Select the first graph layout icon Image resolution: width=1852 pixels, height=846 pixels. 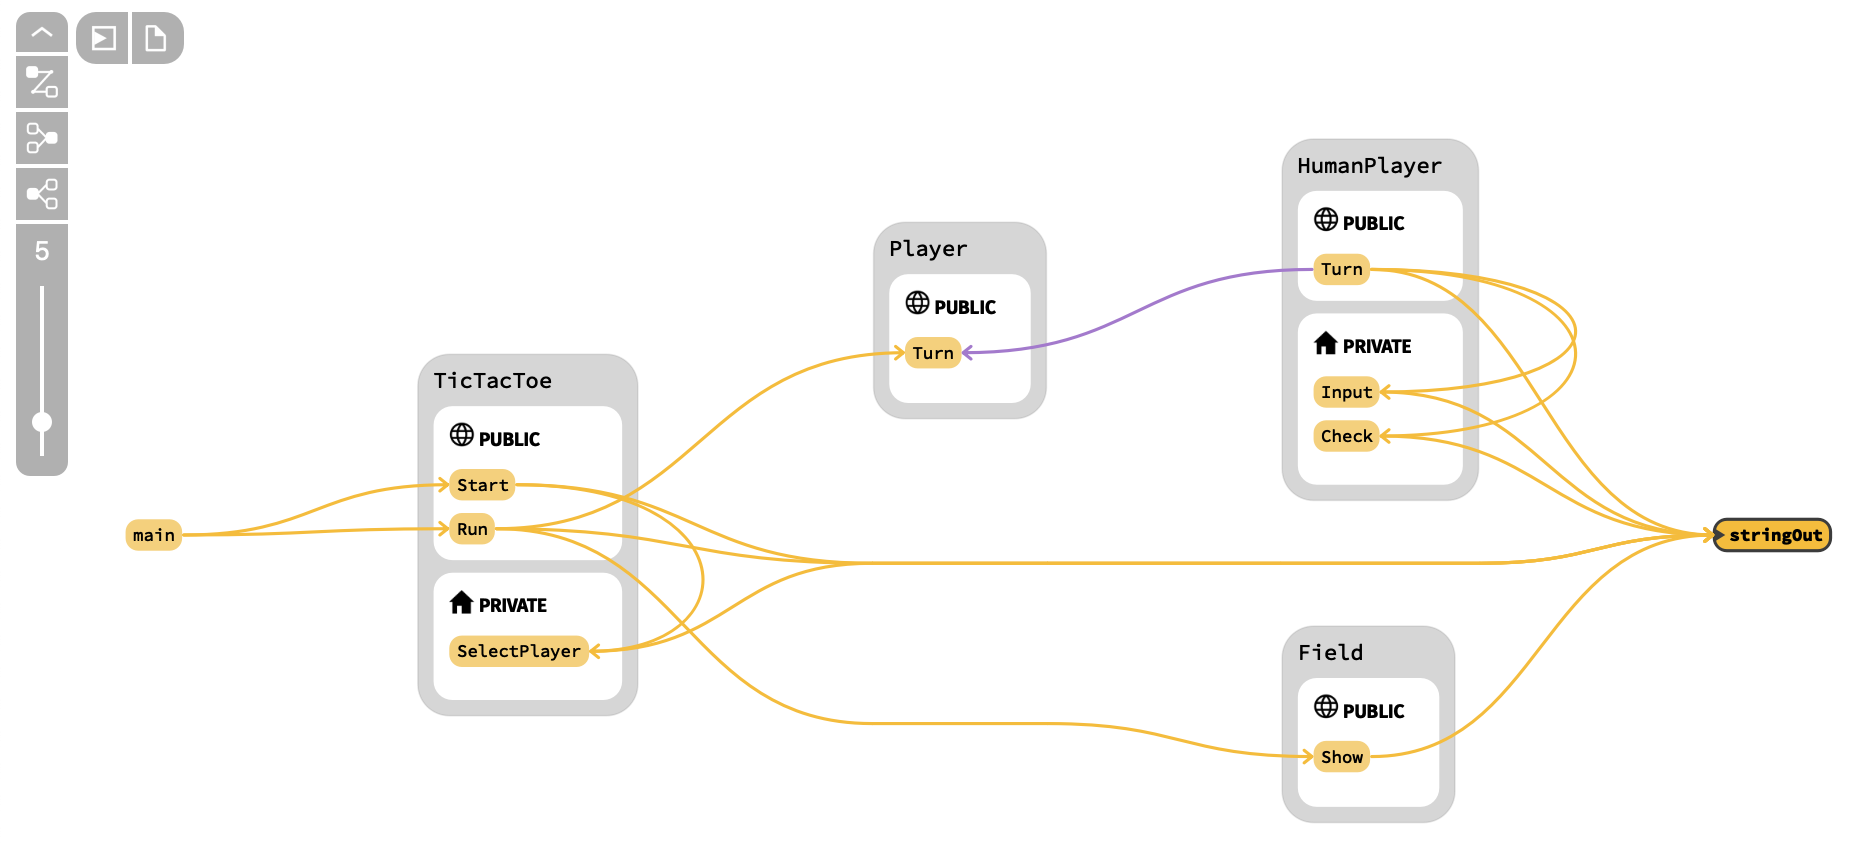(42, 82)
